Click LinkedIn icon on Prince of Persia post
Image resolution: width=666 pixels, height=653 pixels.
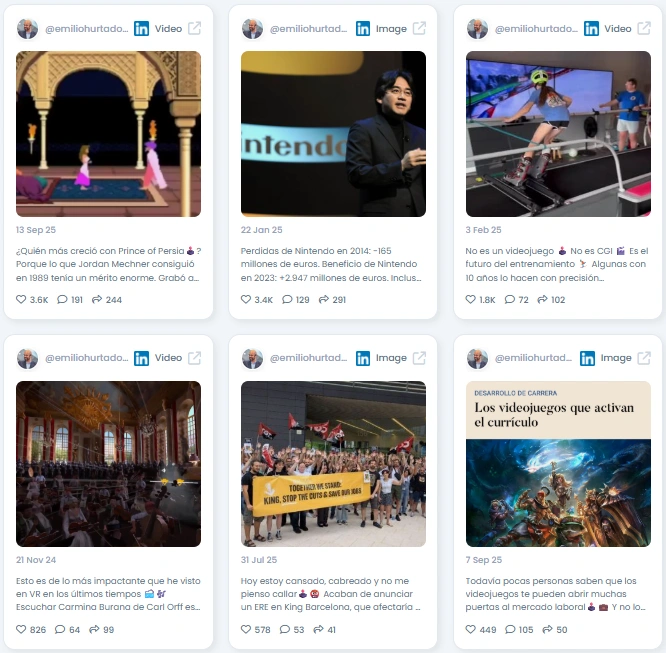click(141, 29)
